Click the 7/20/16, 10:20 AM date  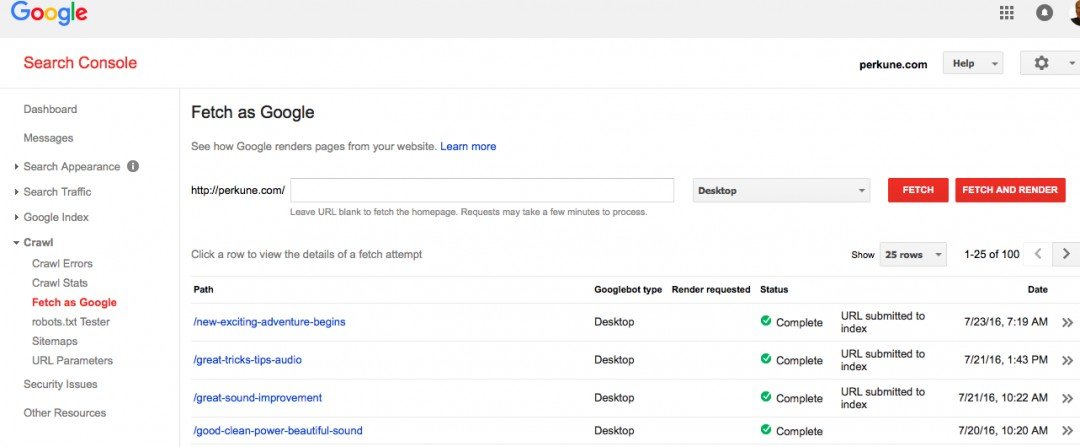[1003, 430]
